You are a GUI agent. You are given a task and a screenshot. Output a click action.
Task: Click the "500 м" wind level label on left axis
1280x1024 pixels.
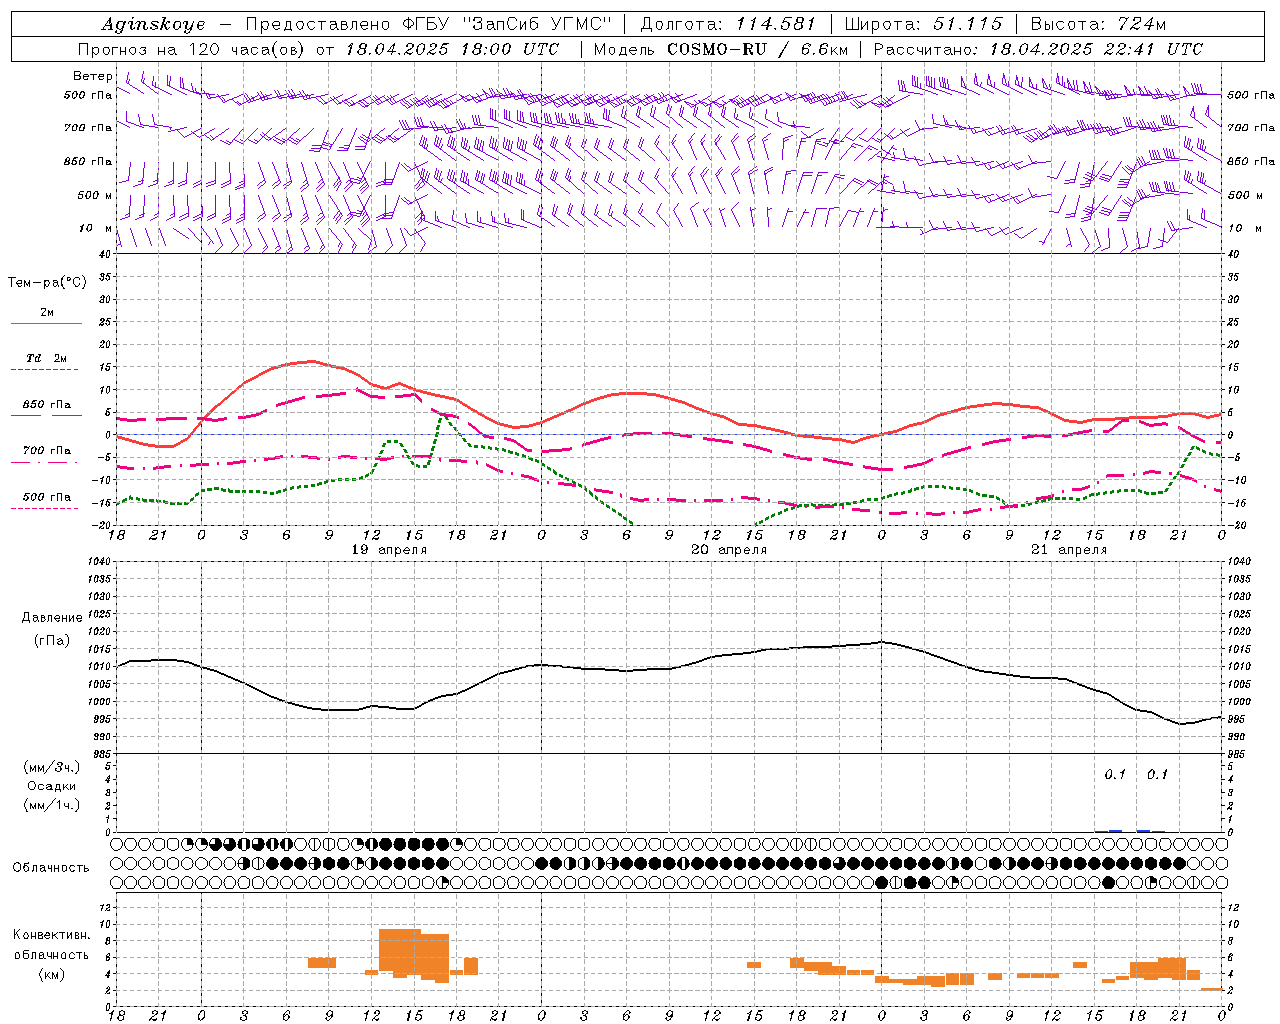click(95, 195)
